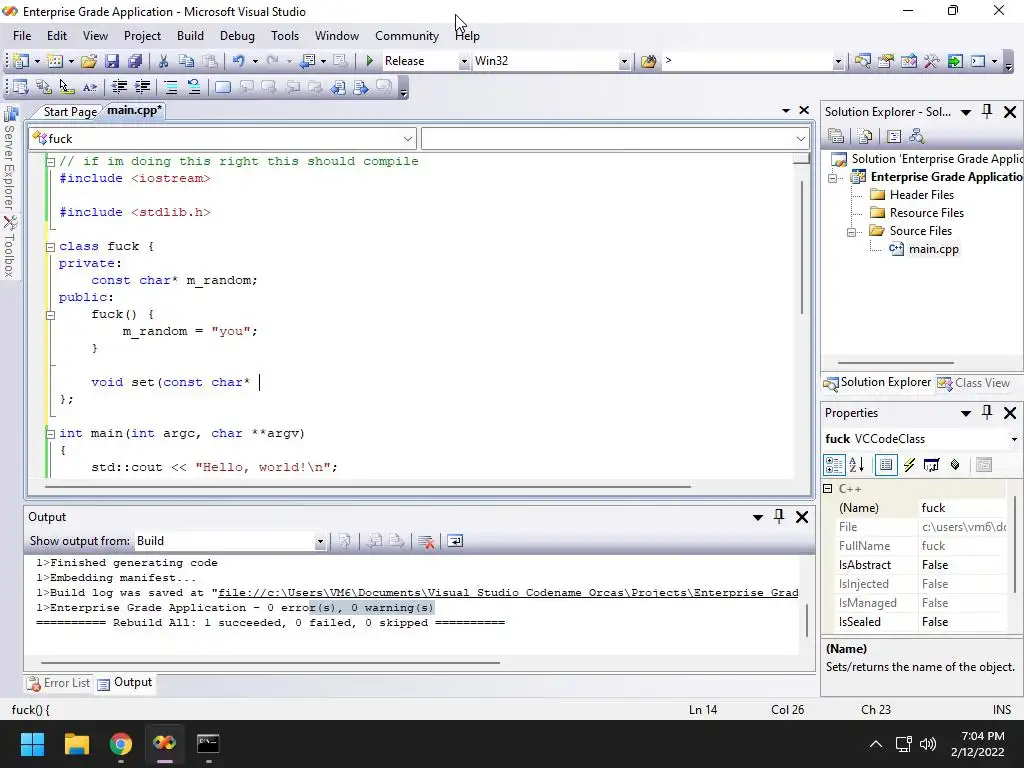Select main.cpp in Solution Explorer
This screenshot has width=1024, height=768.
click(933, 249)
